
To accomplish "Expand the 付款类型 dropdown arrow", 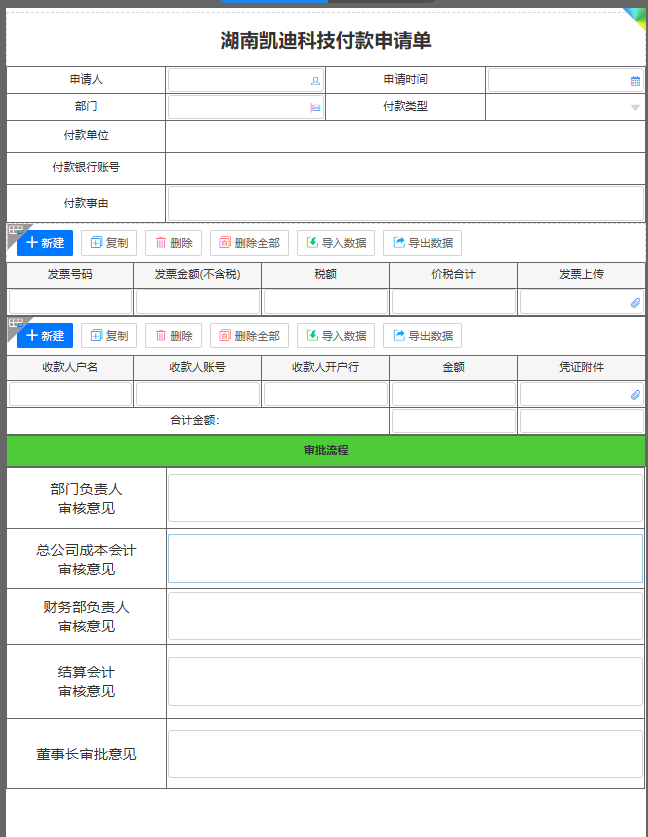I will point(635,108).
